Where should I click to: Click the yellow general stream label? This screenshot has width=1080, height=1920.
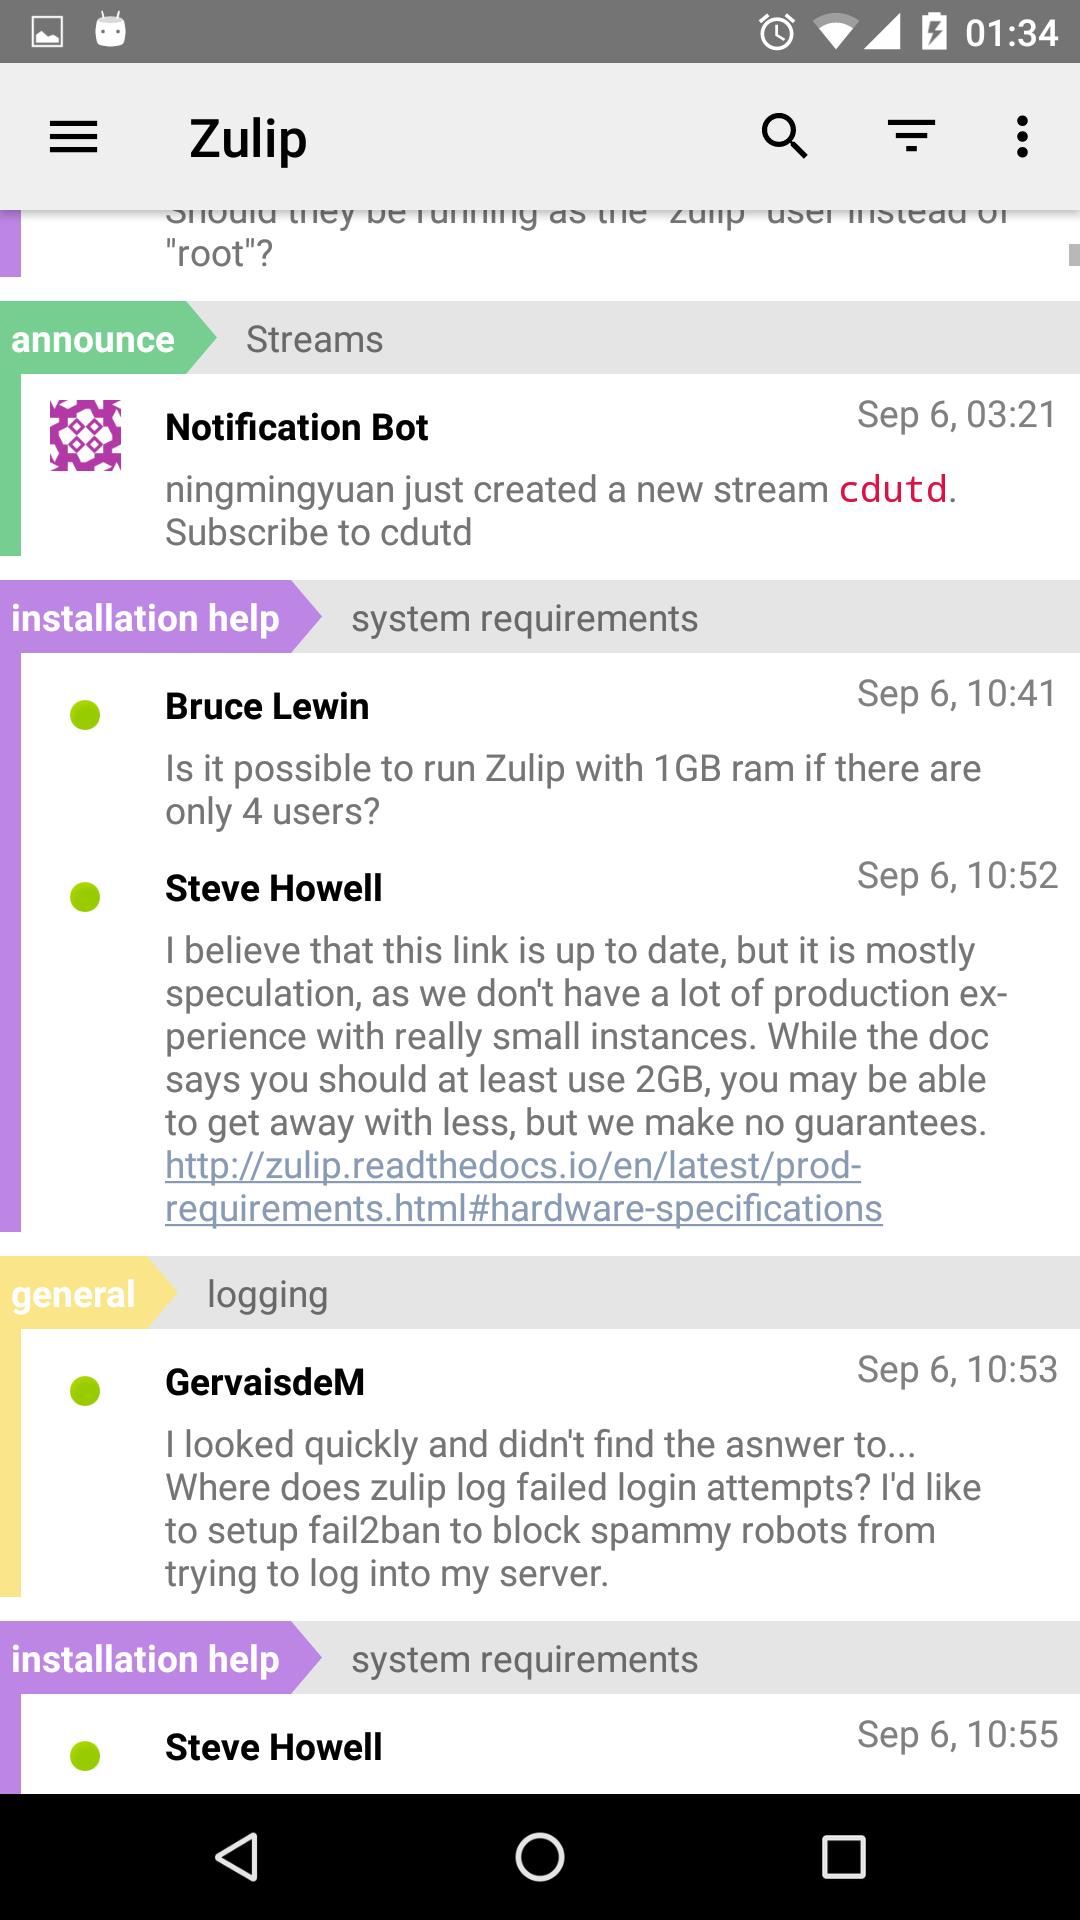[x=72, y=1293]
